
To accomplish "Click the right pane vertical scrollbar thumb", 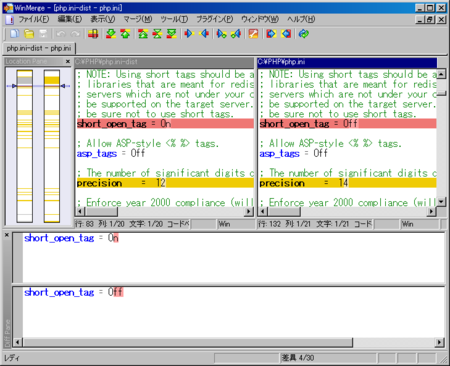I will tap(441, 93).
